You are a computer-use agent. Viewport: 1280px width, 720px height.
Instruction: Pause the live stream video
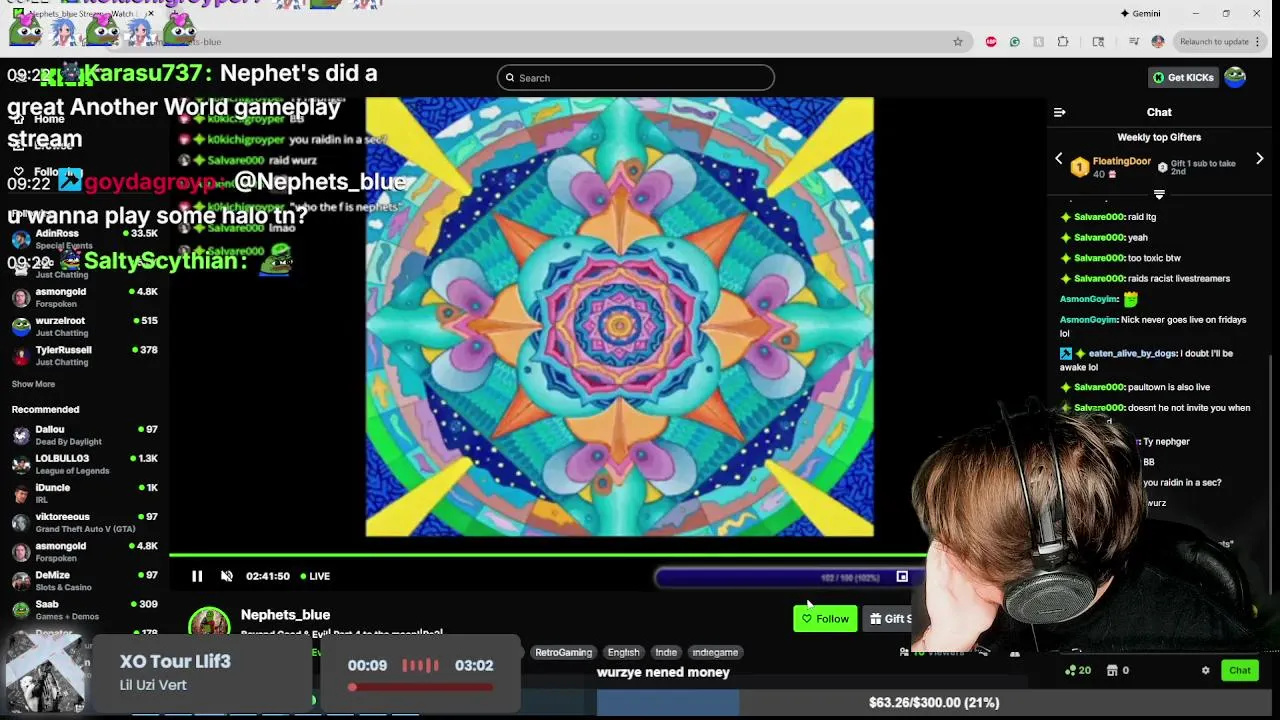pyautogui.click(x=197, y=576)
